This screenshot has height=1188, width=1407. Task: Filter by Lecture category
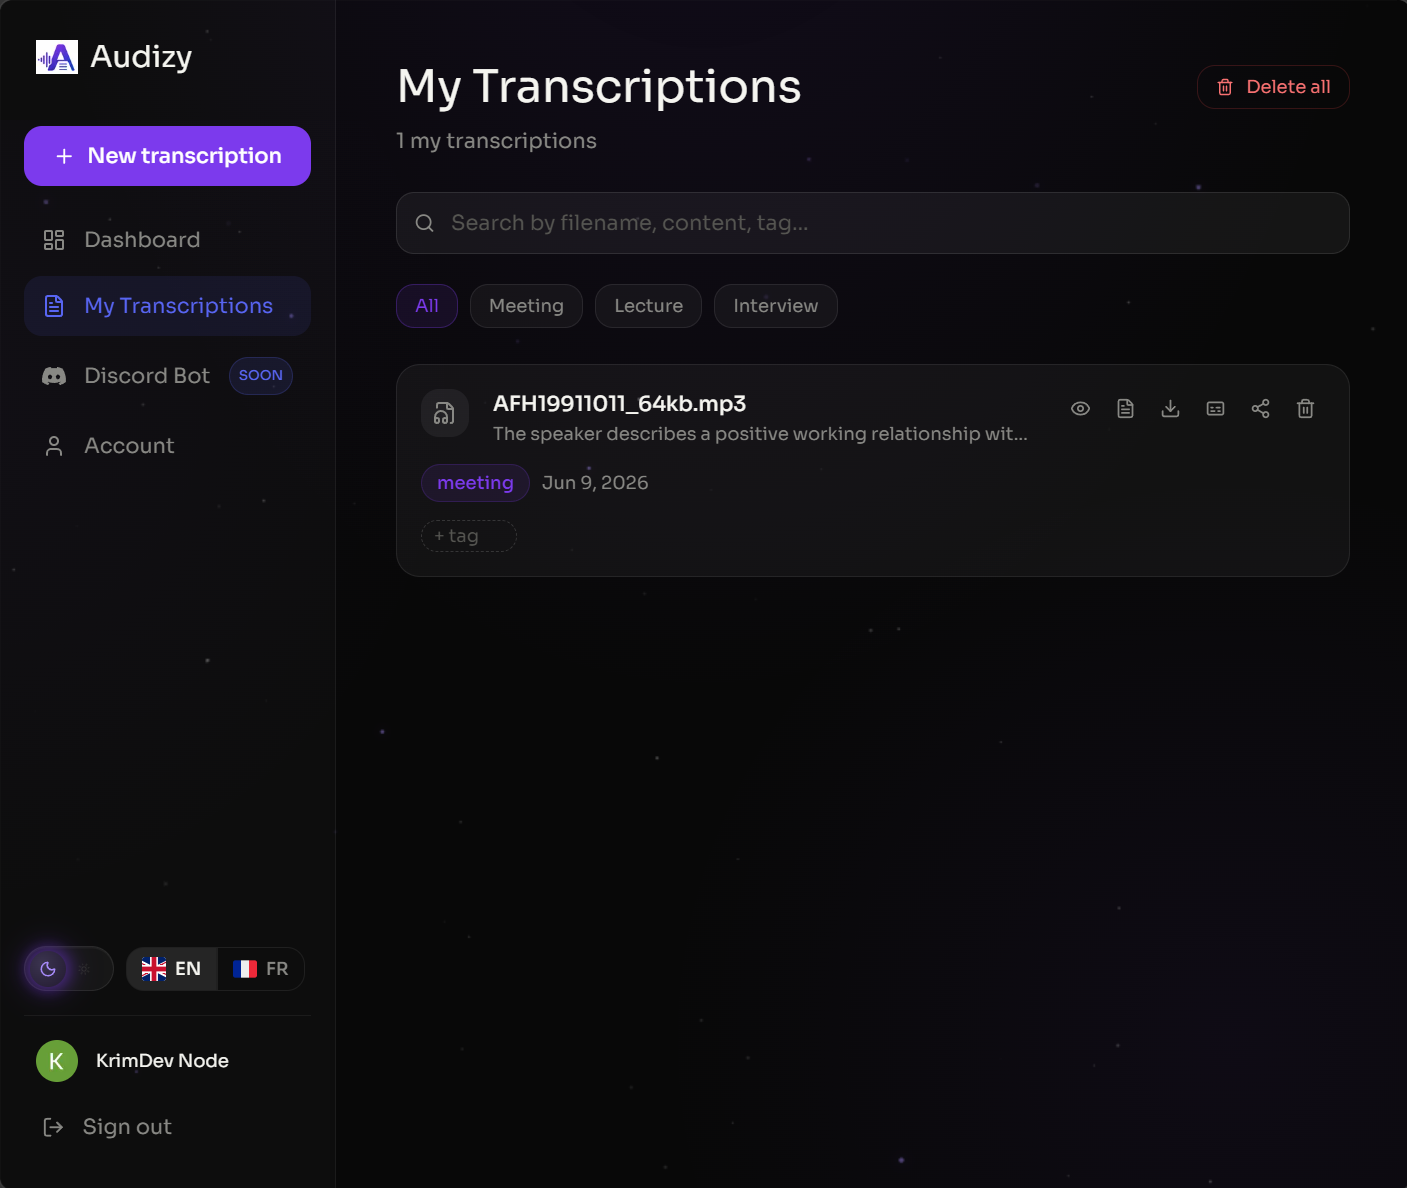click(648, 306)
